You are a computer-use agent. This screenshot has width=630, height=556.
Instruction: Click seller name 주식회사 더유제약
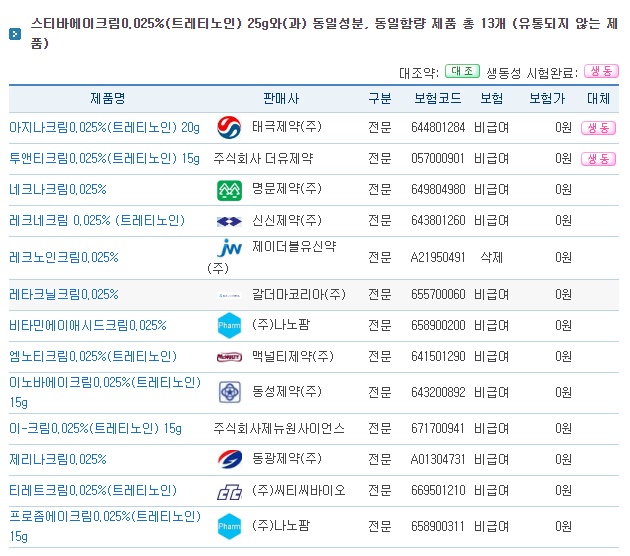[263, 158]
